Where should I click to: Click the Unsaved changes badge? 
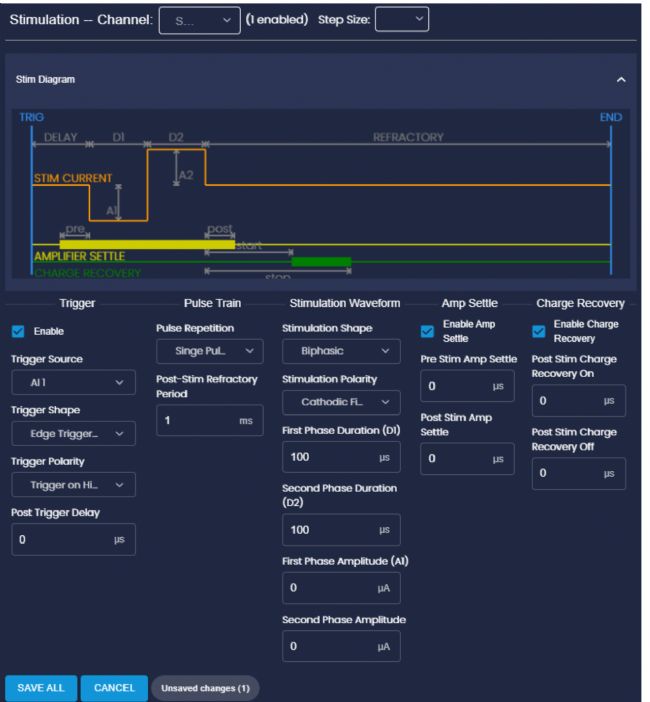204,688
